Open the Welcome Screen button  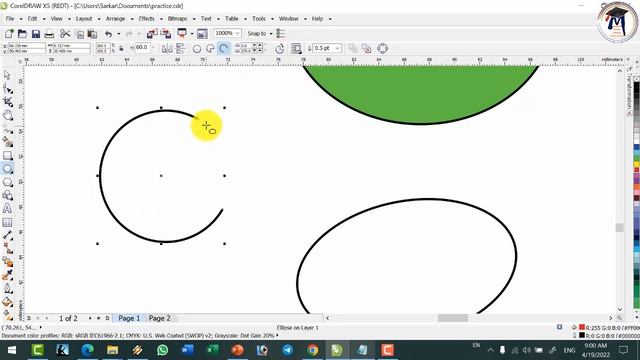click(202, 33)
